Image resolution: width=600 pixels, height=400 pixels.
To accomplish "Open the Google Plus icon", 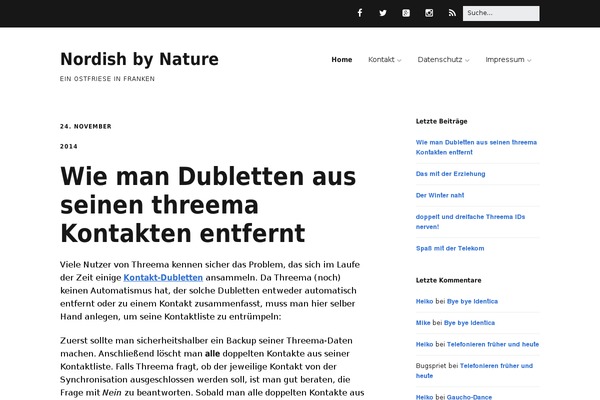I will coord(406,13).
